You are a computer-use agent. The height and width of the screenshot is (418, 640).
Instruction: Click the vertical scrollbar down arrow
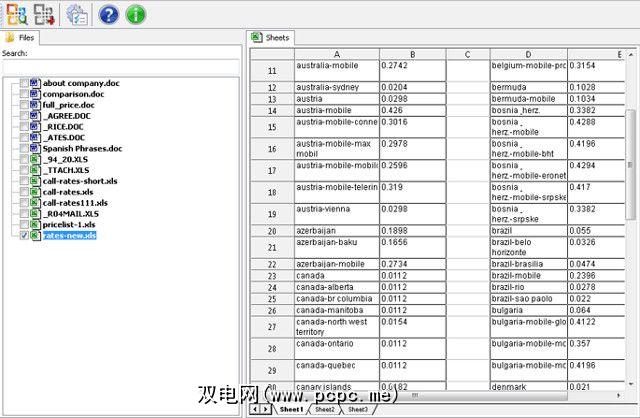pyautogui.click(x=631, y=384)
